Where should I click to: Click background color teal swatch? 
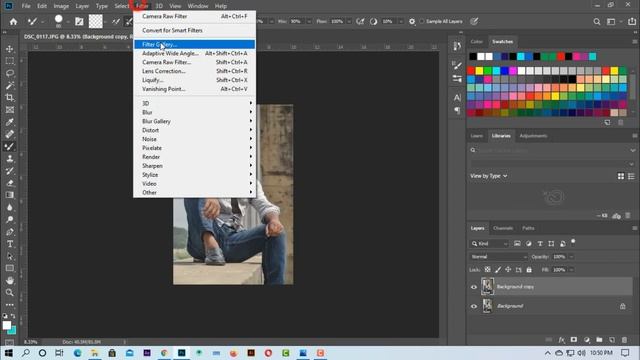[13, 330]
